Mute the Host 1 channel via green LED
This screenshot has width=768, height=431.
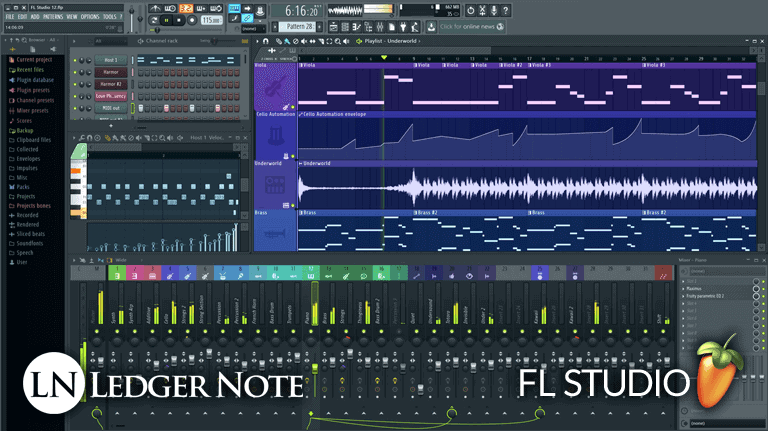[x=75, y=60]
